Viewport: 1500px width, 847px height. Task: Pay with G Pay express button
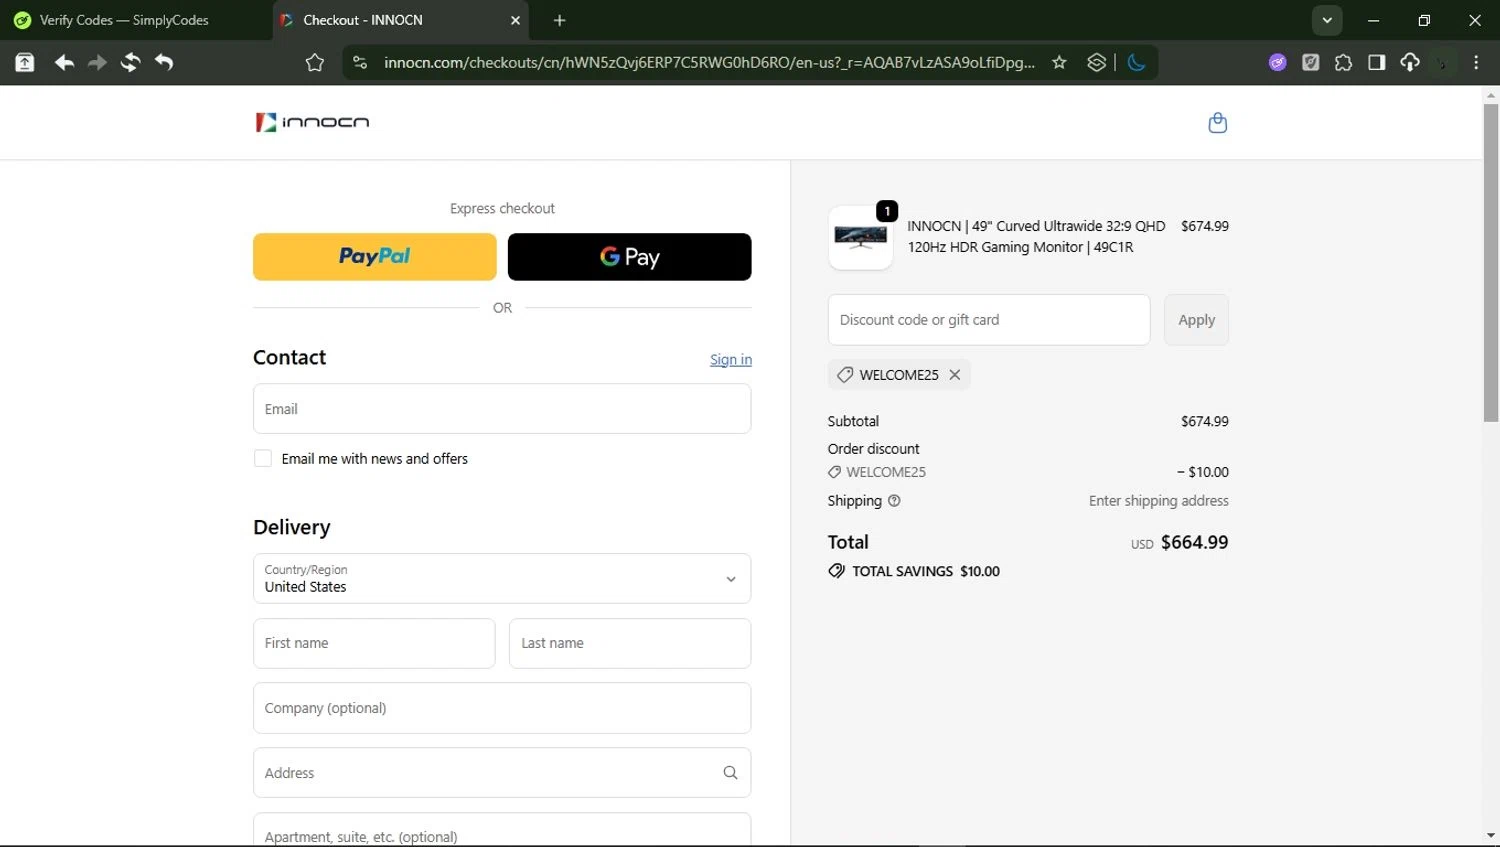coord(630,257)
